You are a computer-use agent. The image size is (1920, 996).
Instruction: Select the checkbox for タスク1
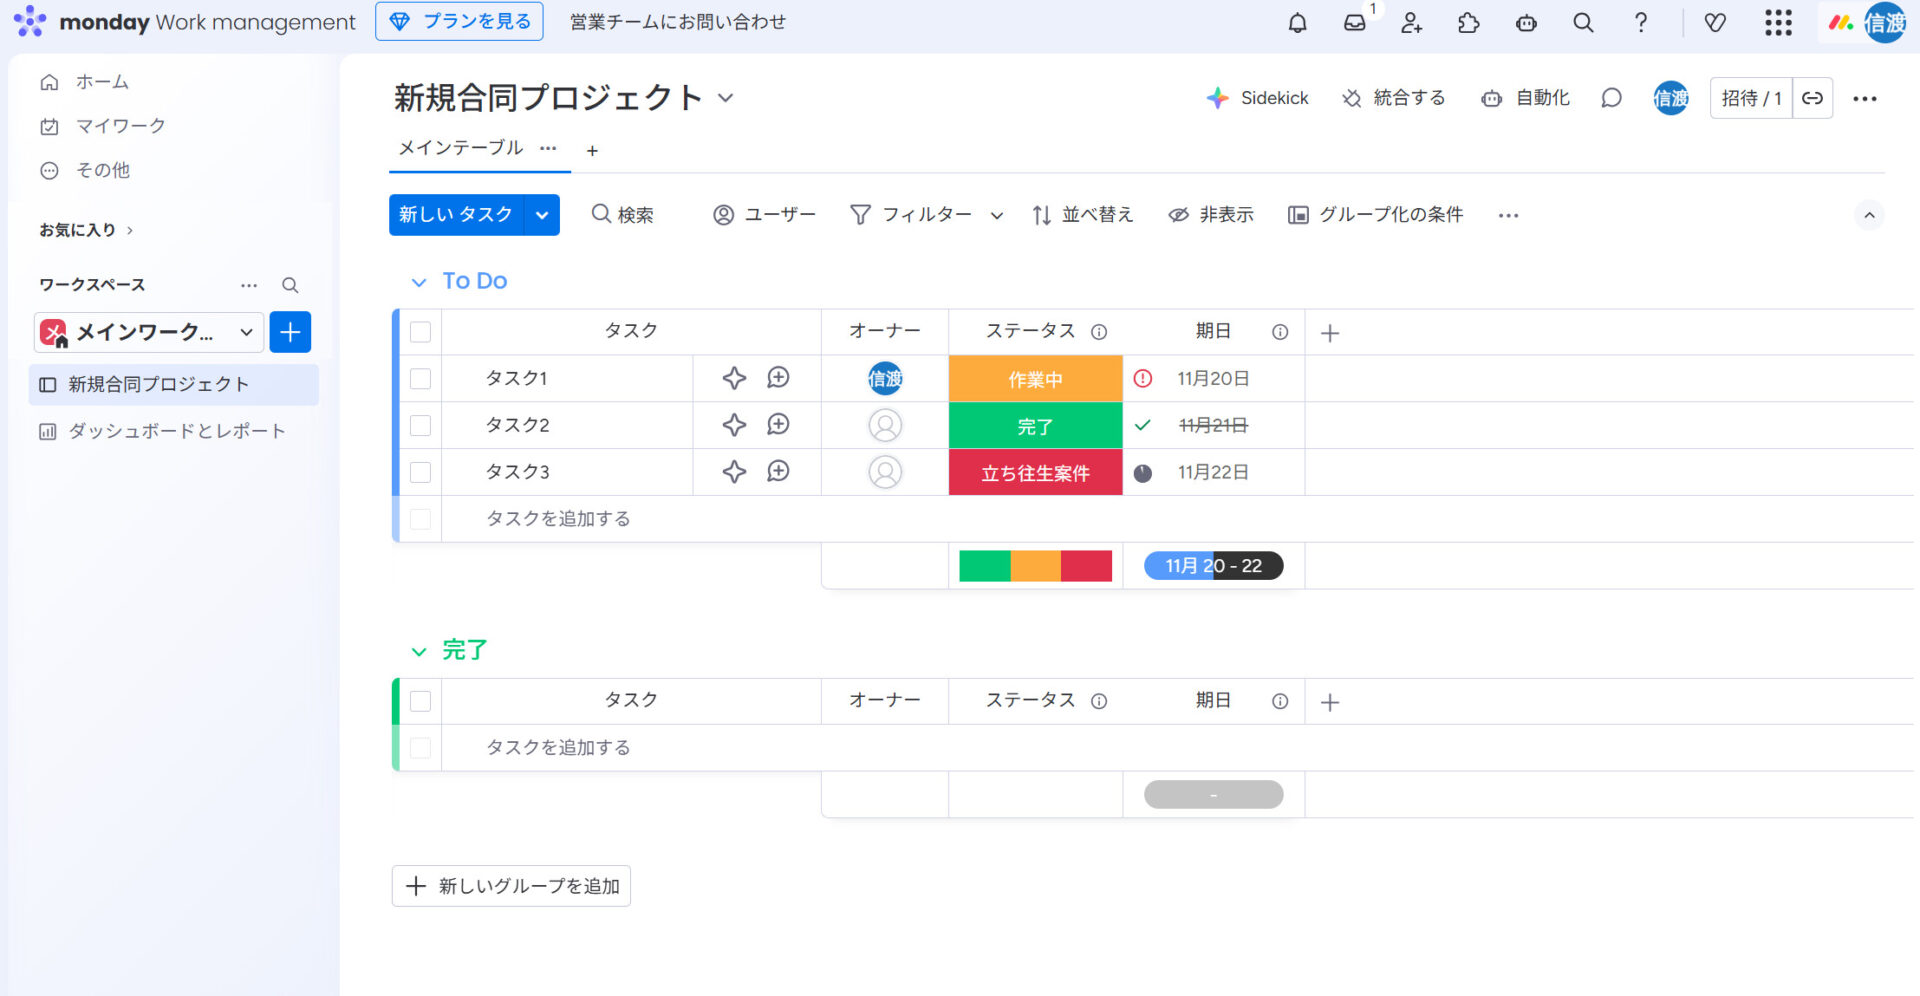(419, 378)
